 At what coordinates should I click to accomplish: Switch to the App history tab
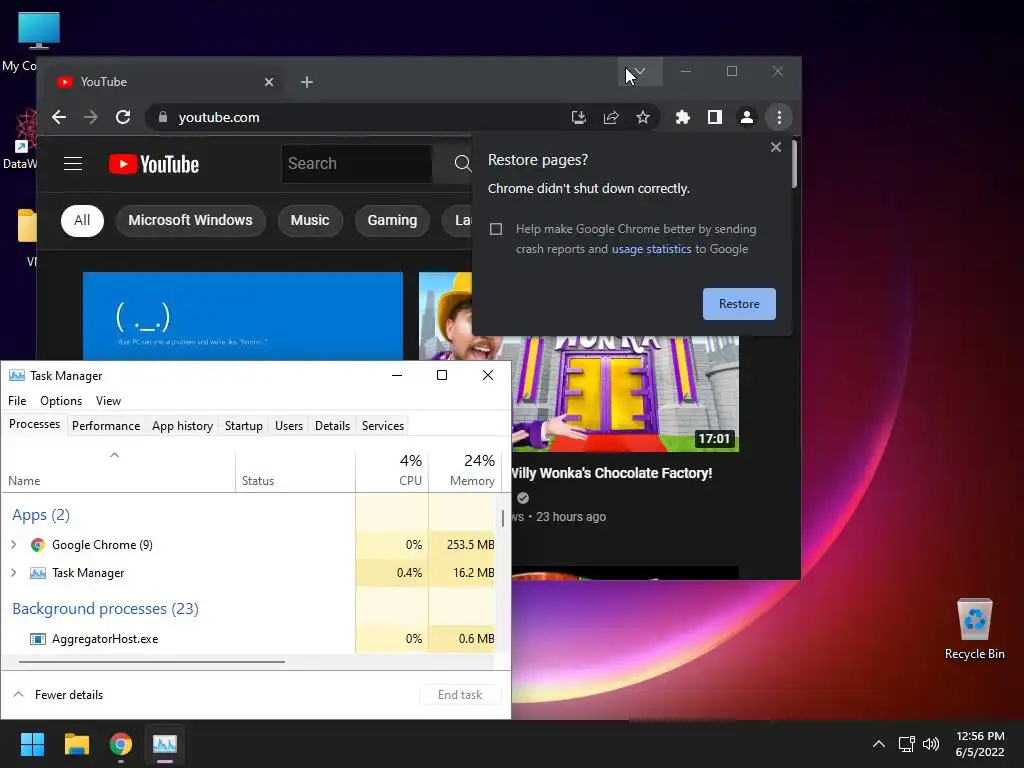[x=182, y=426]
